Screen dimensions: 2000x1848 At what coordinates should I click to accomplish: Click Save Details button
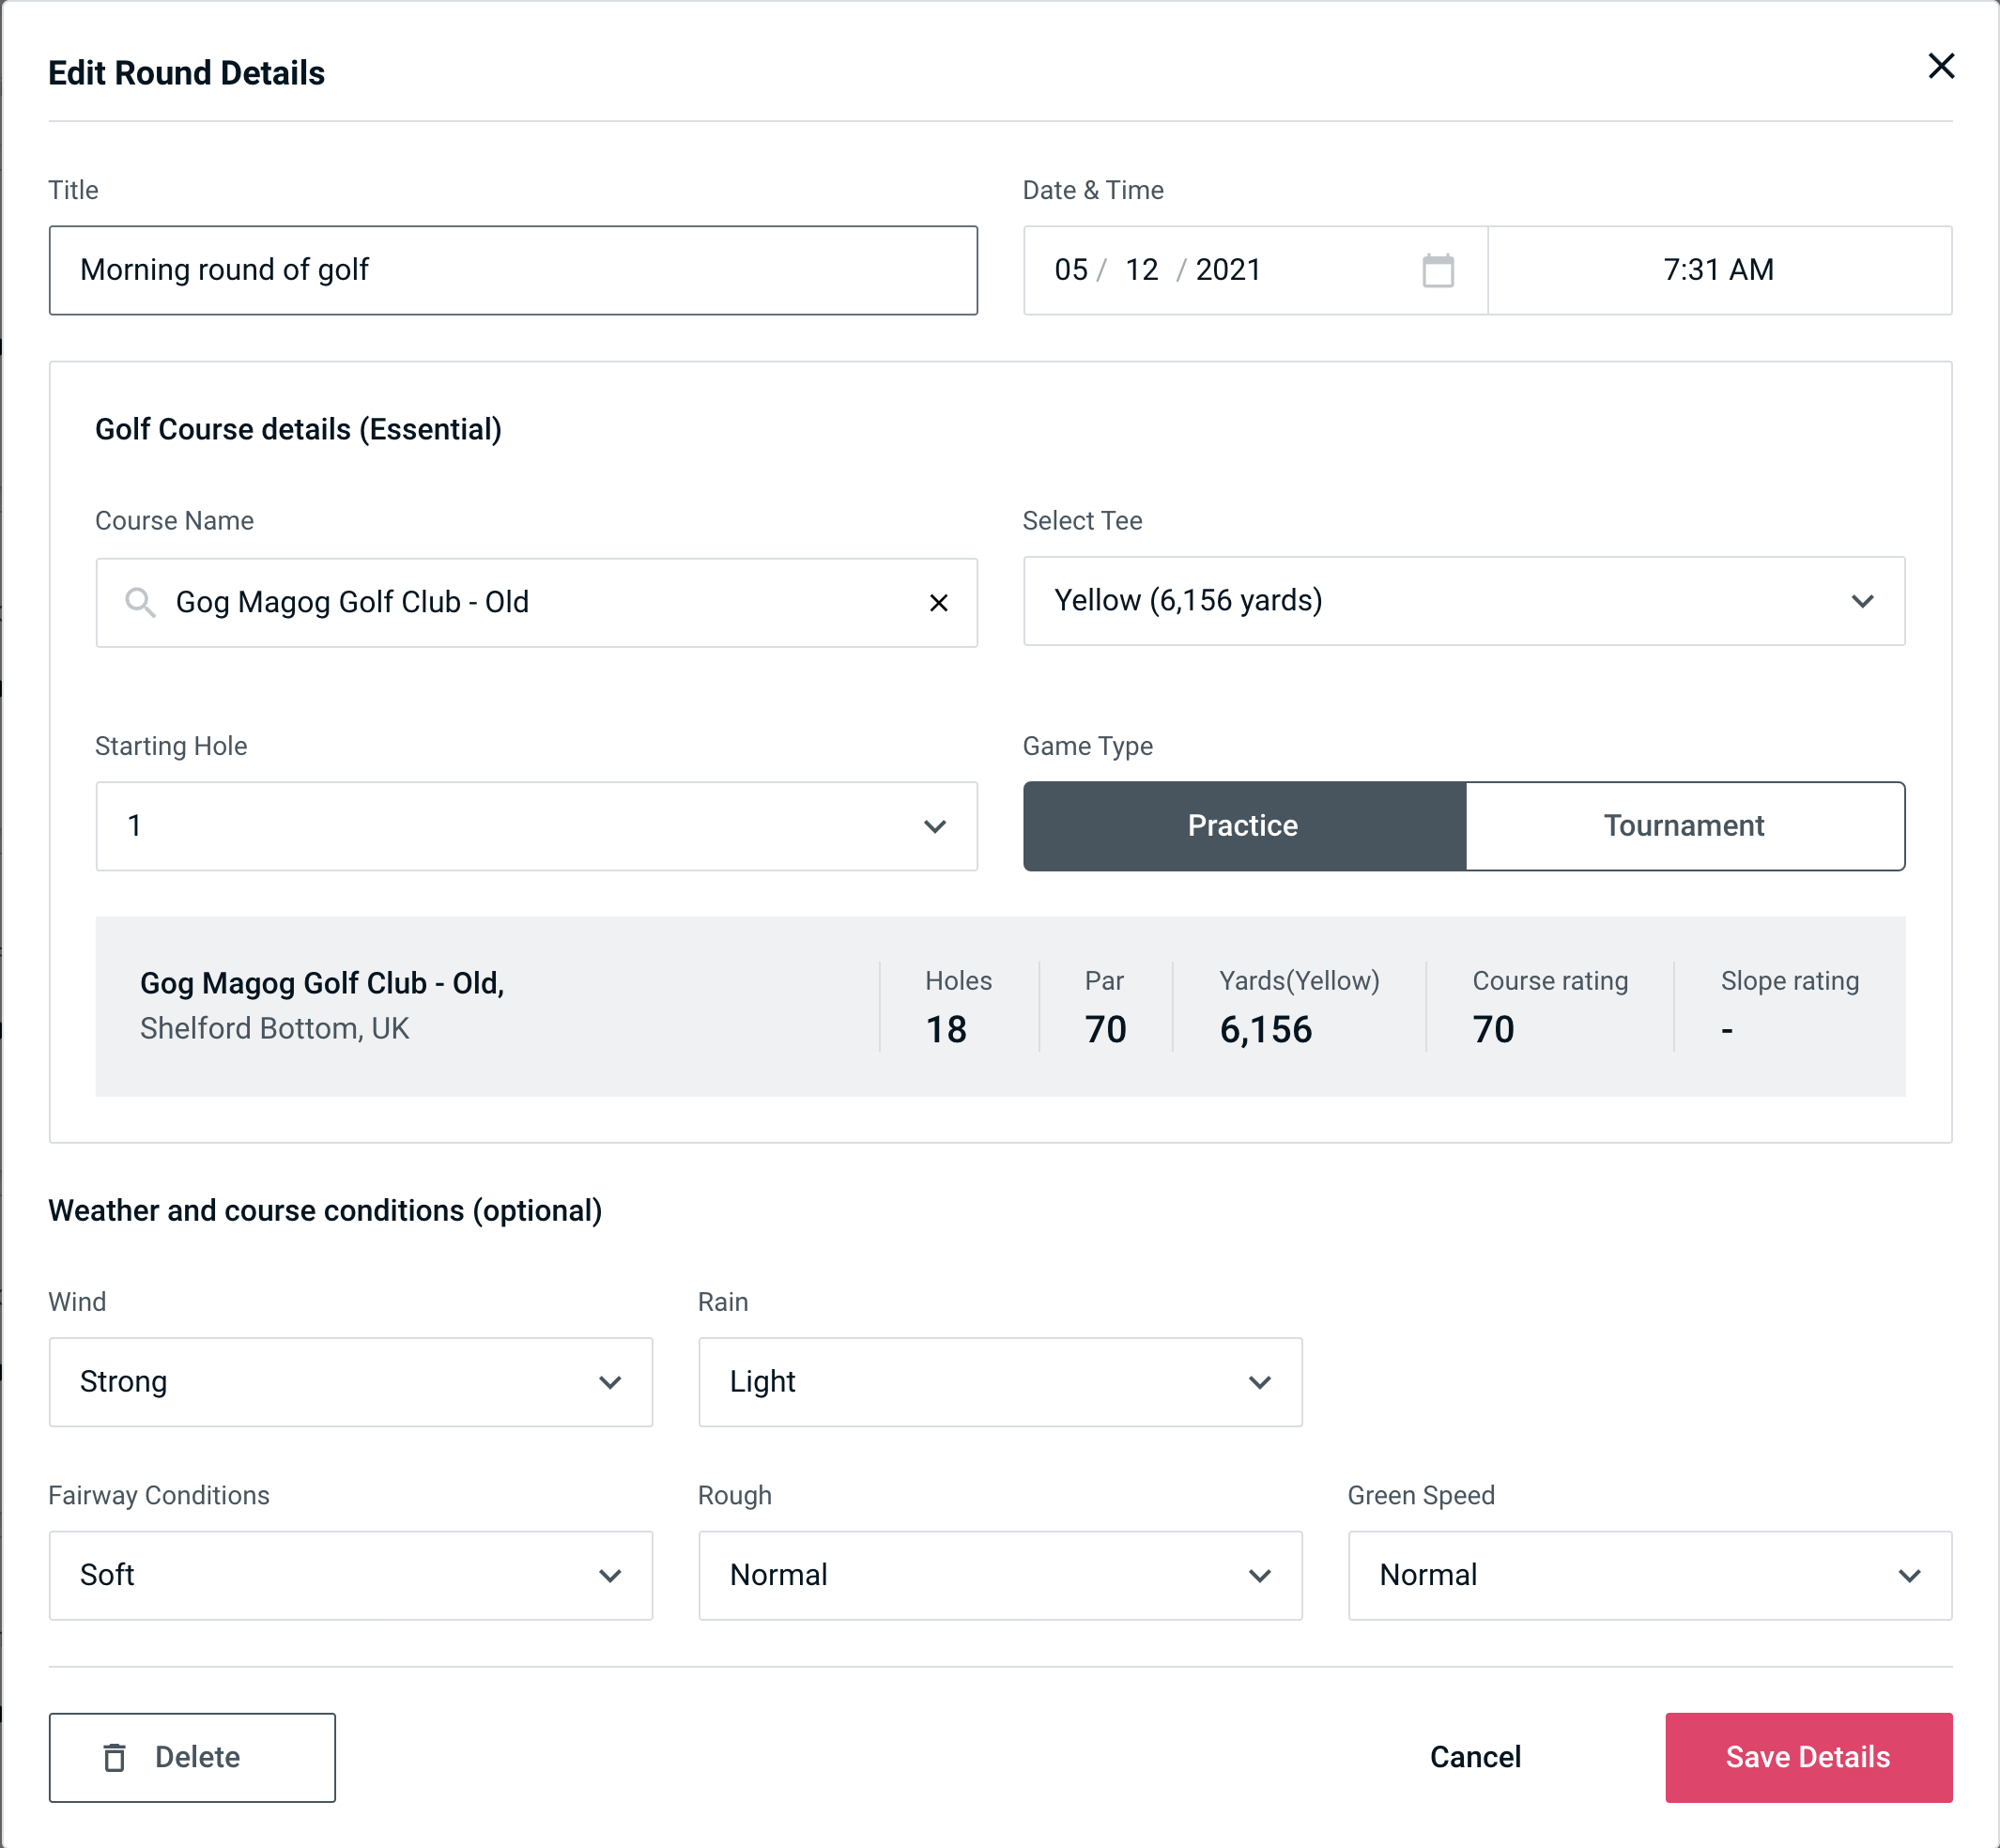coord(1807,1758)
